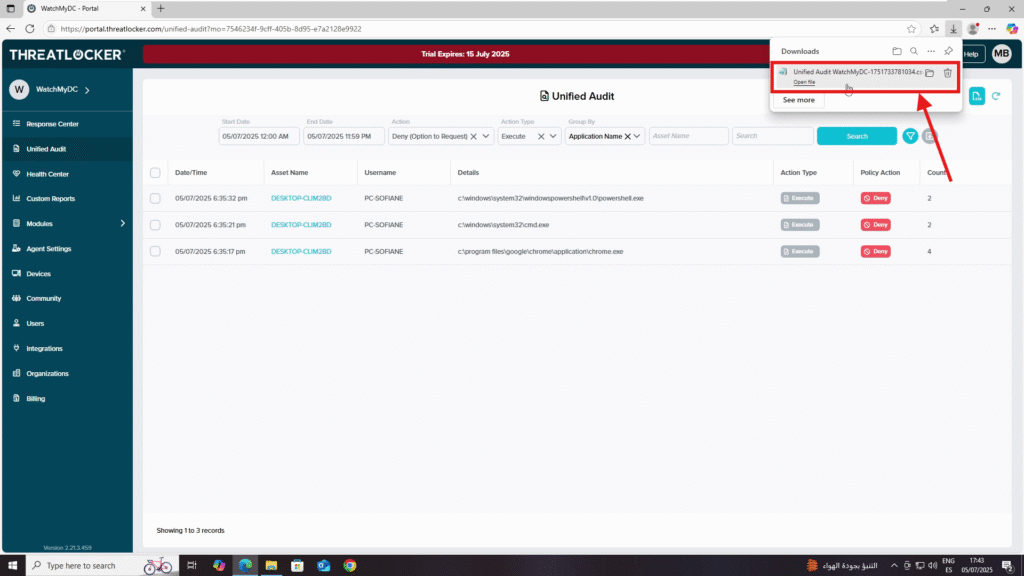The image size is (1024, 576).
Task: Click the export CSV icon button
Action: tap(976, 96)
